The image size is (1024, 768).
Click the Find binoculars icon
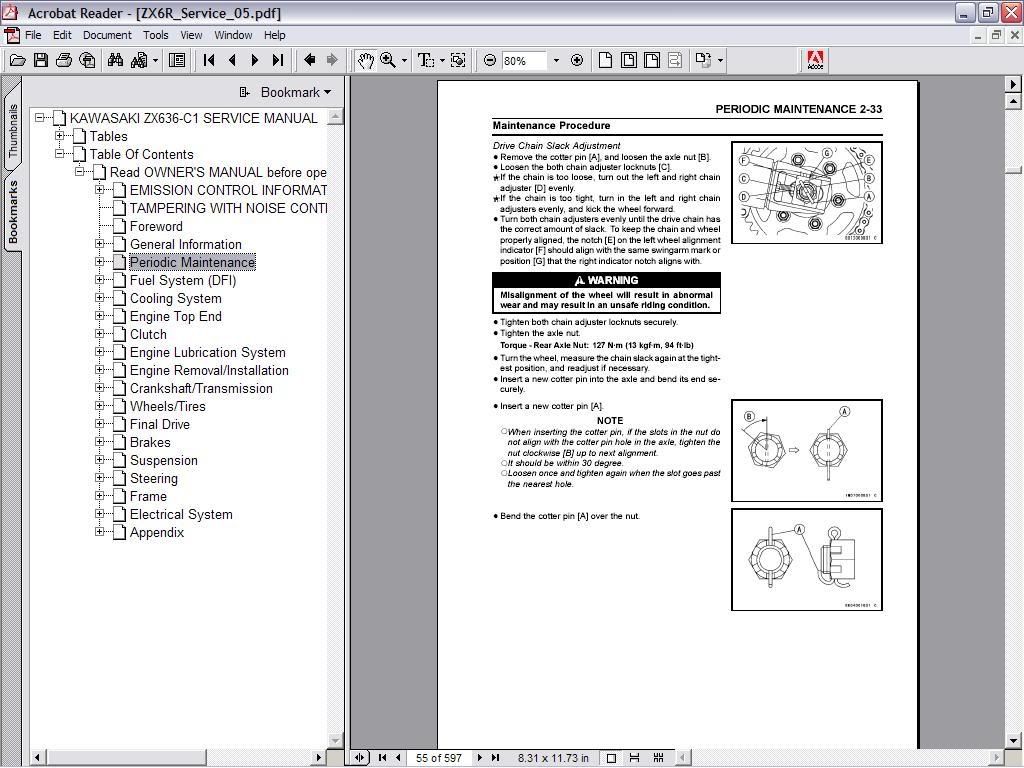(x=115, y=60)
